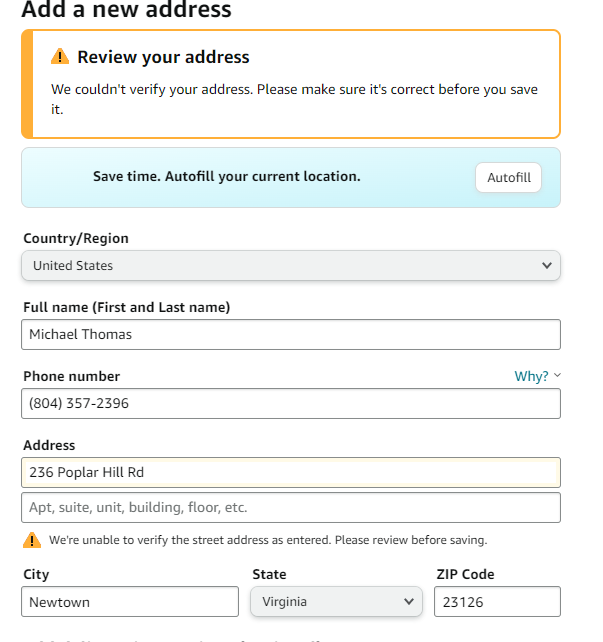603x642 pixels.
Task: Open the Country/Region United States dropdown
Action: coord(291,265)
